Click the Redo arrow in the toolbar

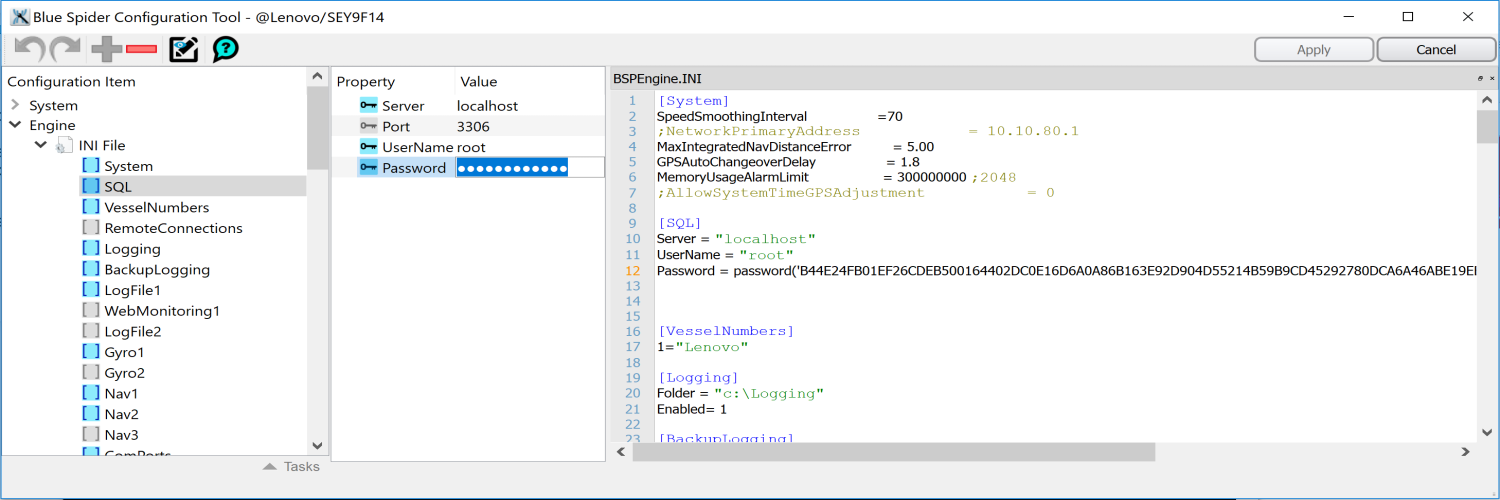tap(65, 49)
